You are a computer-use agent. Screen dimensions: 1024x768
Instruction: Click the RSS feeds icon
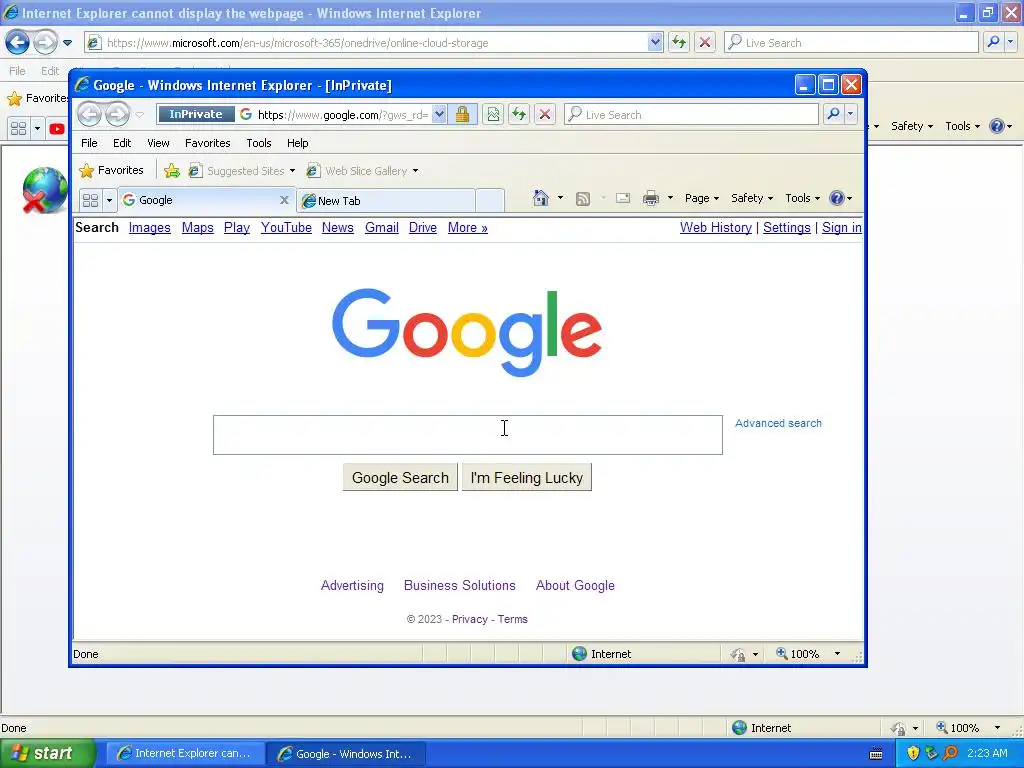pyautogui.click(x=583, y=198)
